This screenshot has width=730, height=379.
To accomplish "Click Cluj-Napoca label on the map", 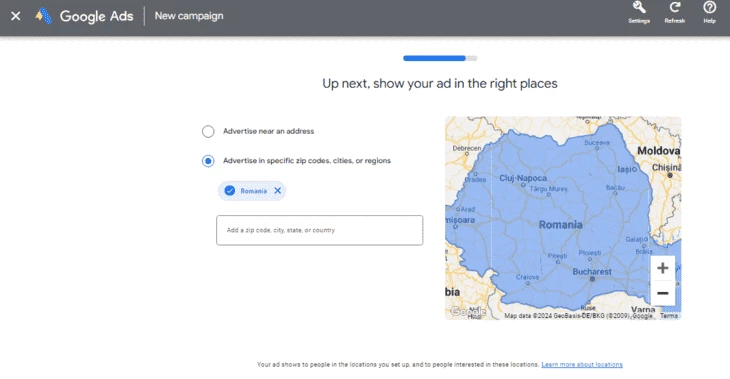I will 523,178.
